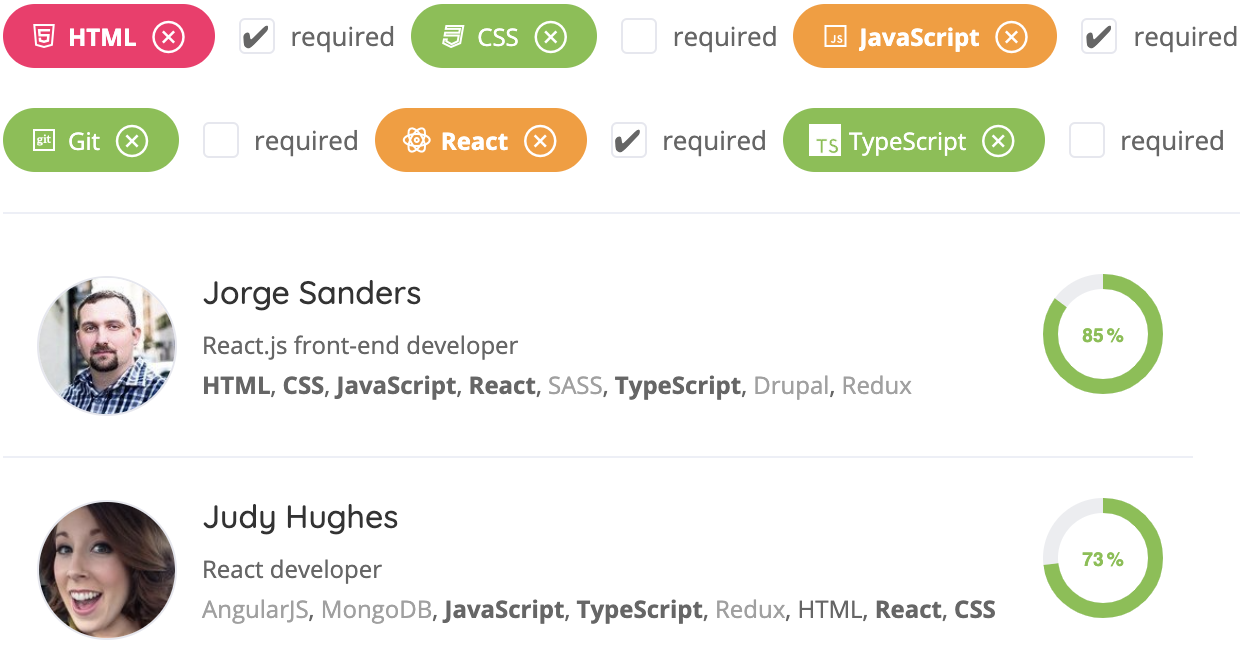Click the React atom icon
1240x646 pixels.
tap(416, 141)
